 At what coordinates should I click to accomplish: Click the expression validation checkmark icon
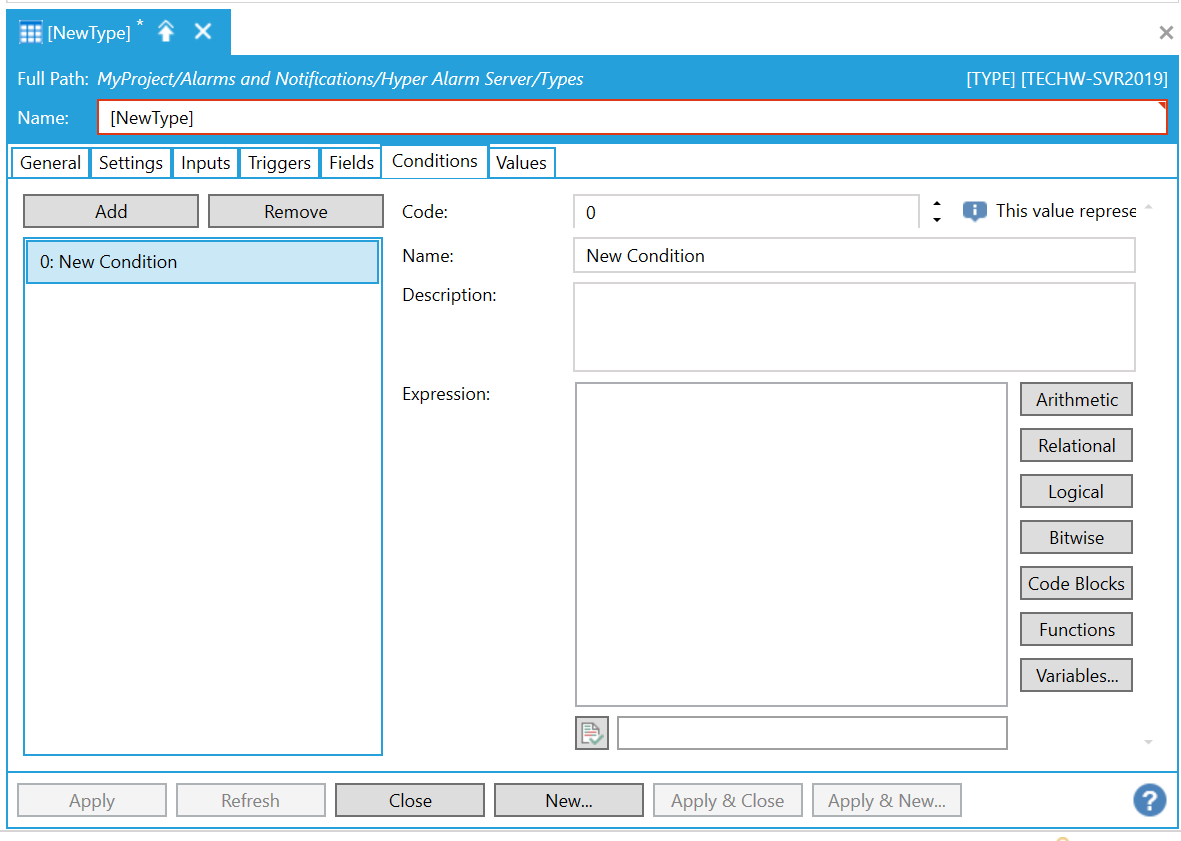click(592, 733)
